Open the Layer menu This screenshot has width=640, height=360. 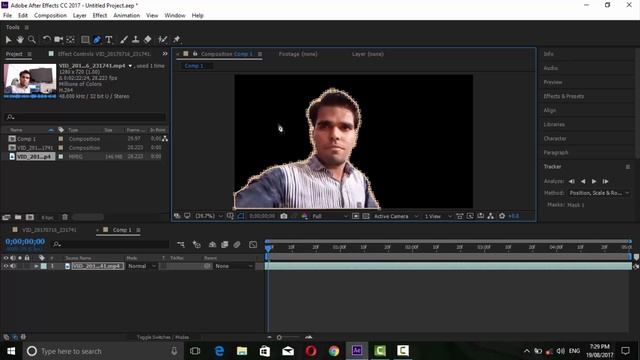(80, 16)
